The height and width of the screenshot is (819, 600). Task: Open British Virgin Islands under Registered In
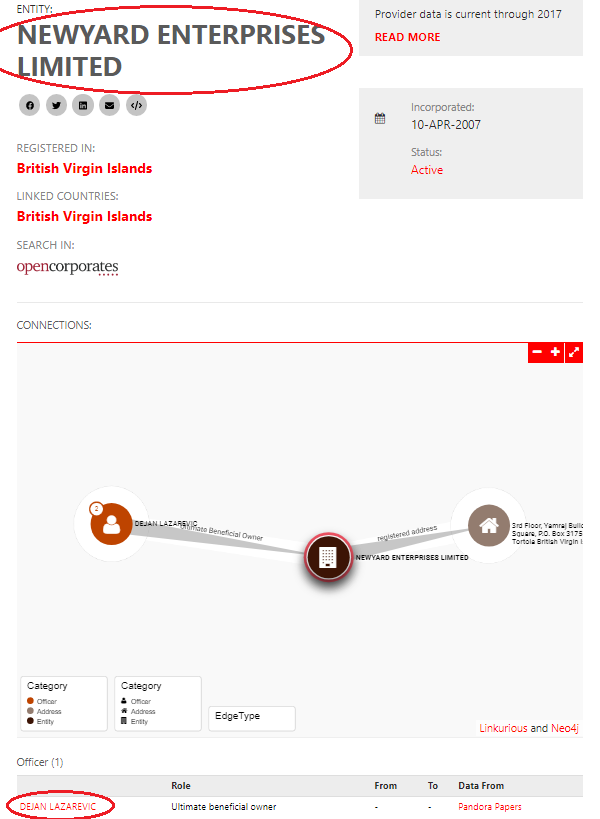(x=84, y=168)
